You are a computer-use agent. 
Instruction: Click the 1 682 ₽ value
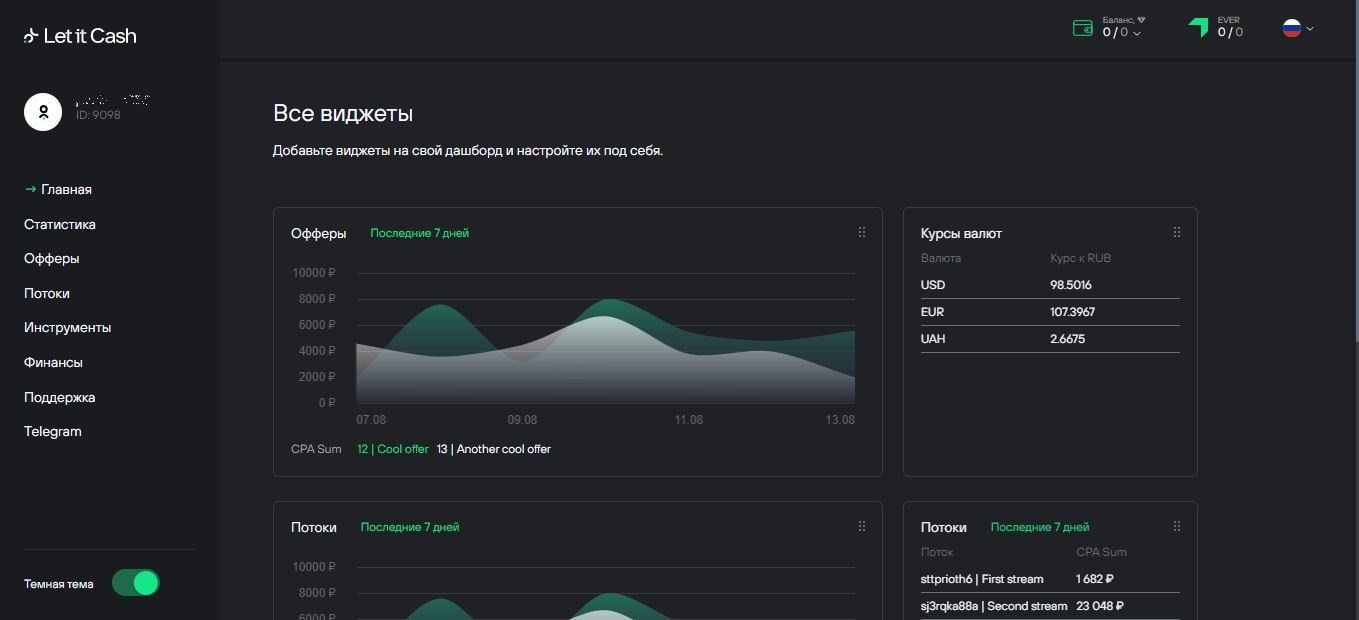pos(1095,579)
